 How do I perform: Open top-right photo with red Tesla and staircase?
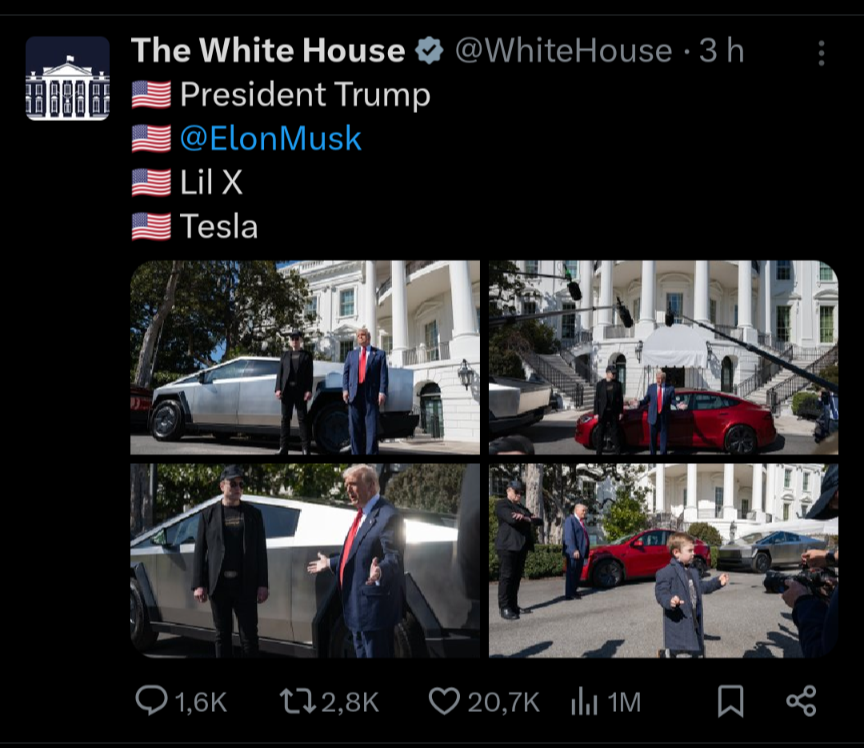(x=663, y=358)
